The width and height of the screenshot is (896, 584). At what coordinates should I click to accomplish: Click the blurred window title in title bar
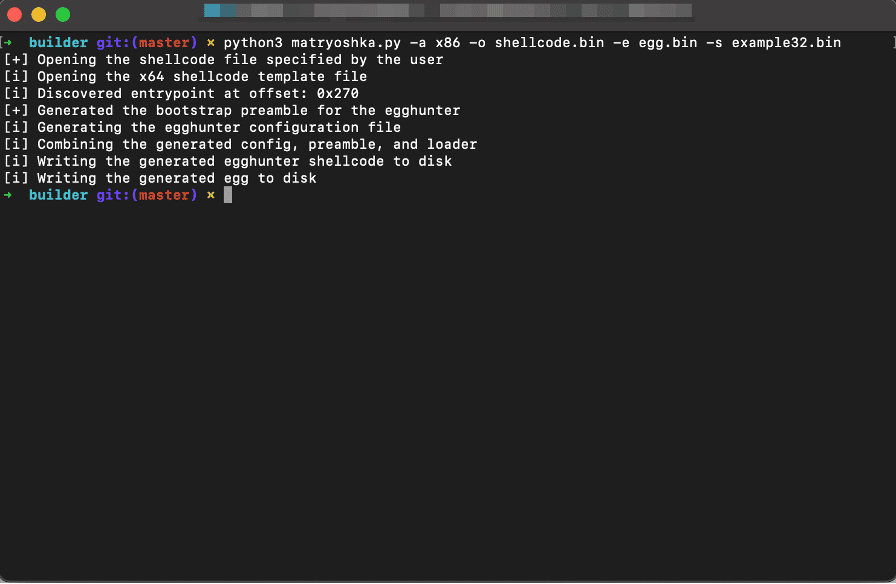[448, 10]
